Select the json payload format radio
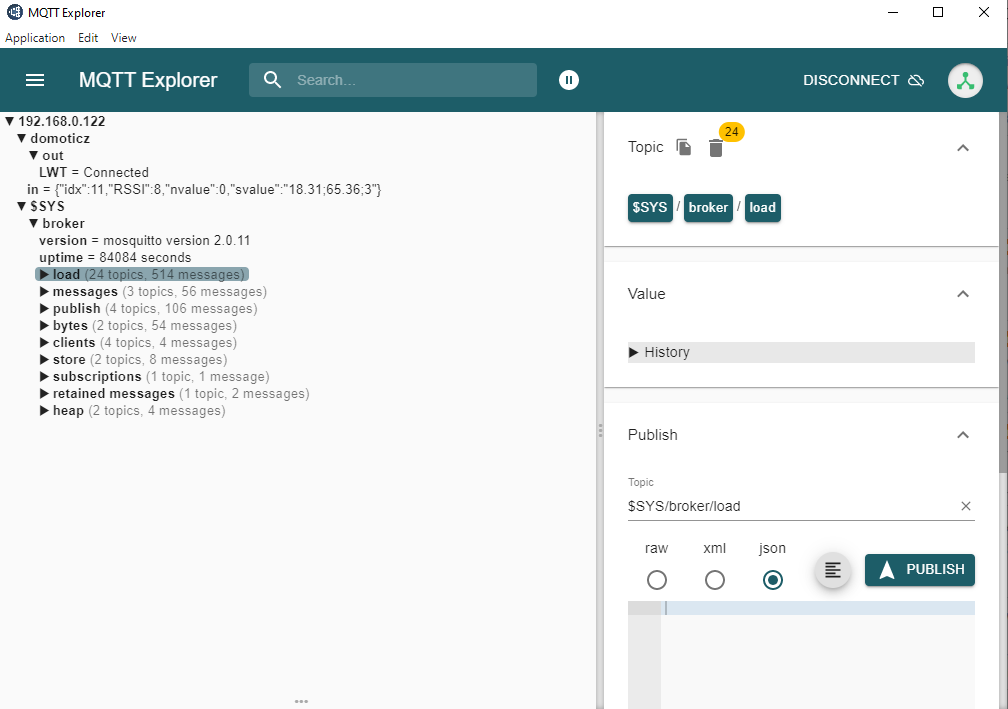1008x709 pixels. pyautogui.click(x=773, y=580)
